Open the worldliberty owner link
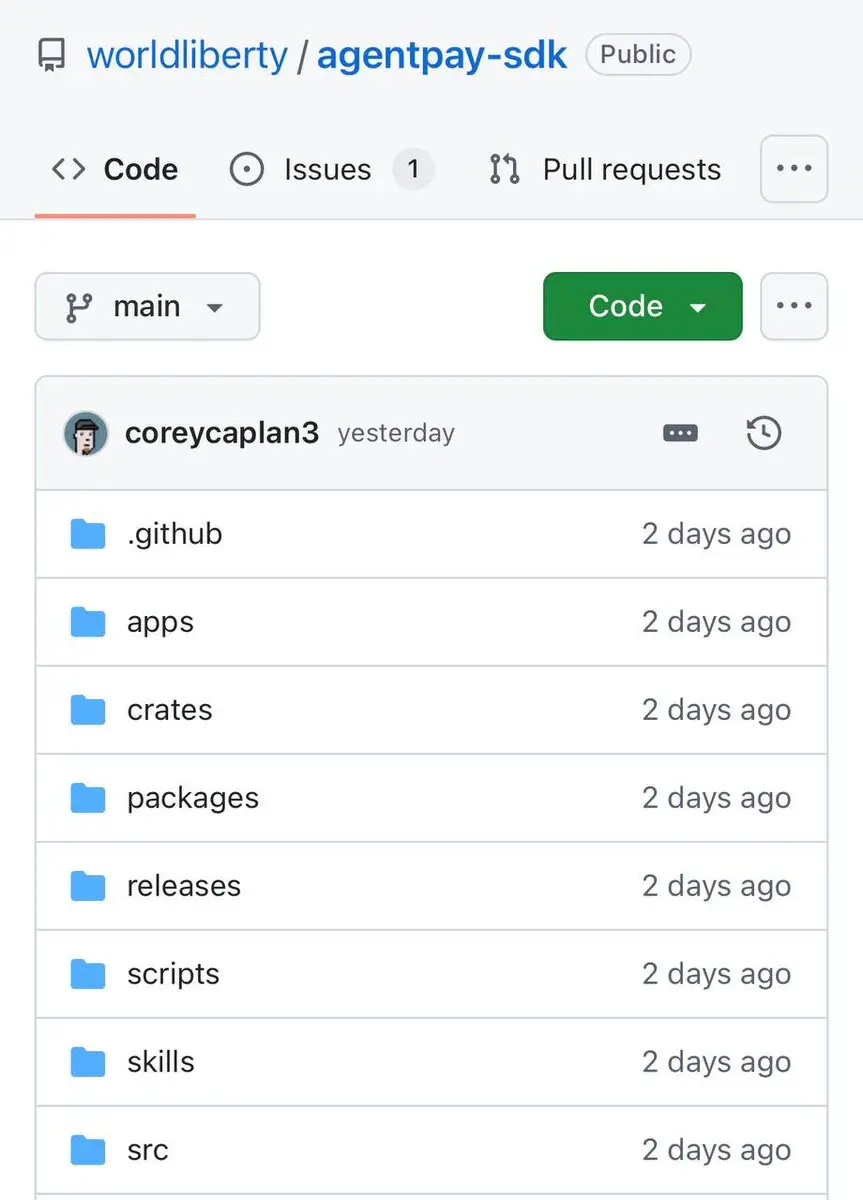This screenshot has width=863, height=1200. [187, 55]
